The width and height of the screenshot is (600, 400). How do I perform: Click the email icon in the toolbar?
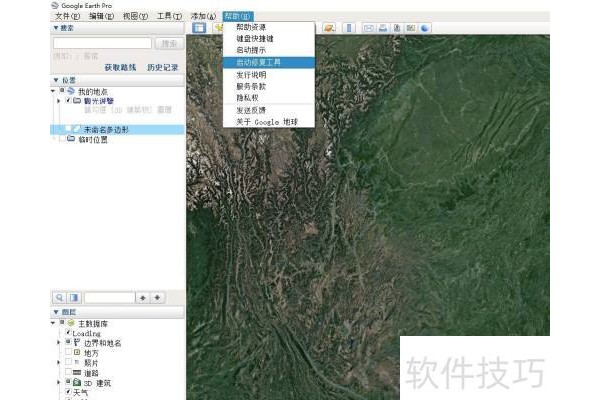[x=369, y=28]
